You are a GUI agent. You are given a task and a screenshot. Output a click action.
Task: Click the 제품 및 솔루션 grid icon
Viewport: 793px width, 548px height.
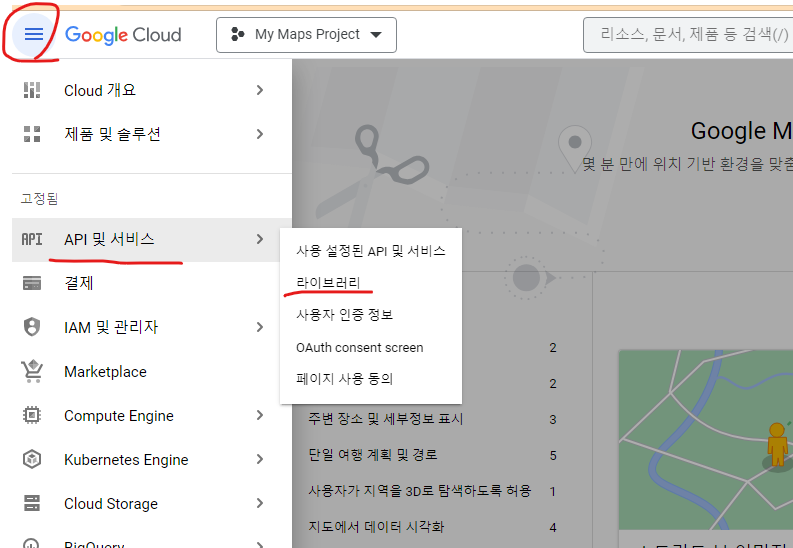[x=32, y=134]
